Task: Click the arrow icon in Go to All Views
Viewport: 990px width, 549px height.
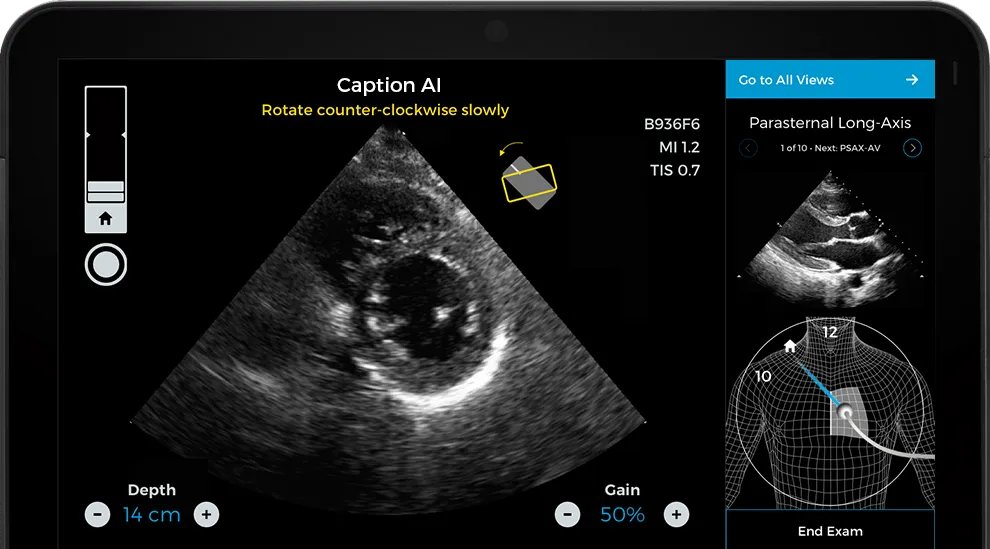Action: pos(912,80)
